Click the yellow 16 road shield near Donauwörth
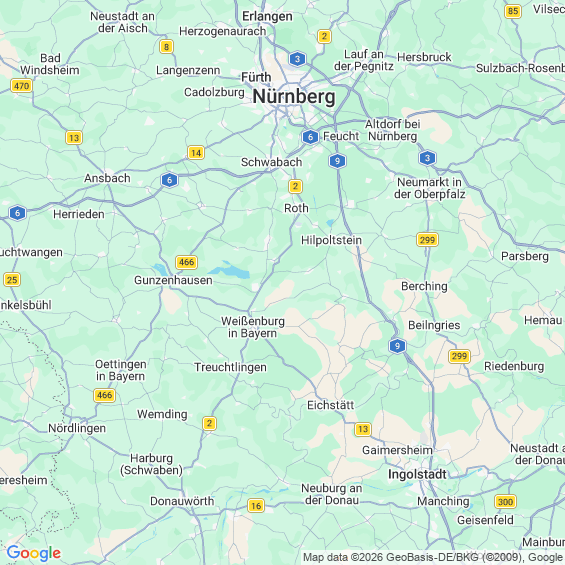Image resolution: width=565 pixels, height=565 pixels. (x=256, y=506)
